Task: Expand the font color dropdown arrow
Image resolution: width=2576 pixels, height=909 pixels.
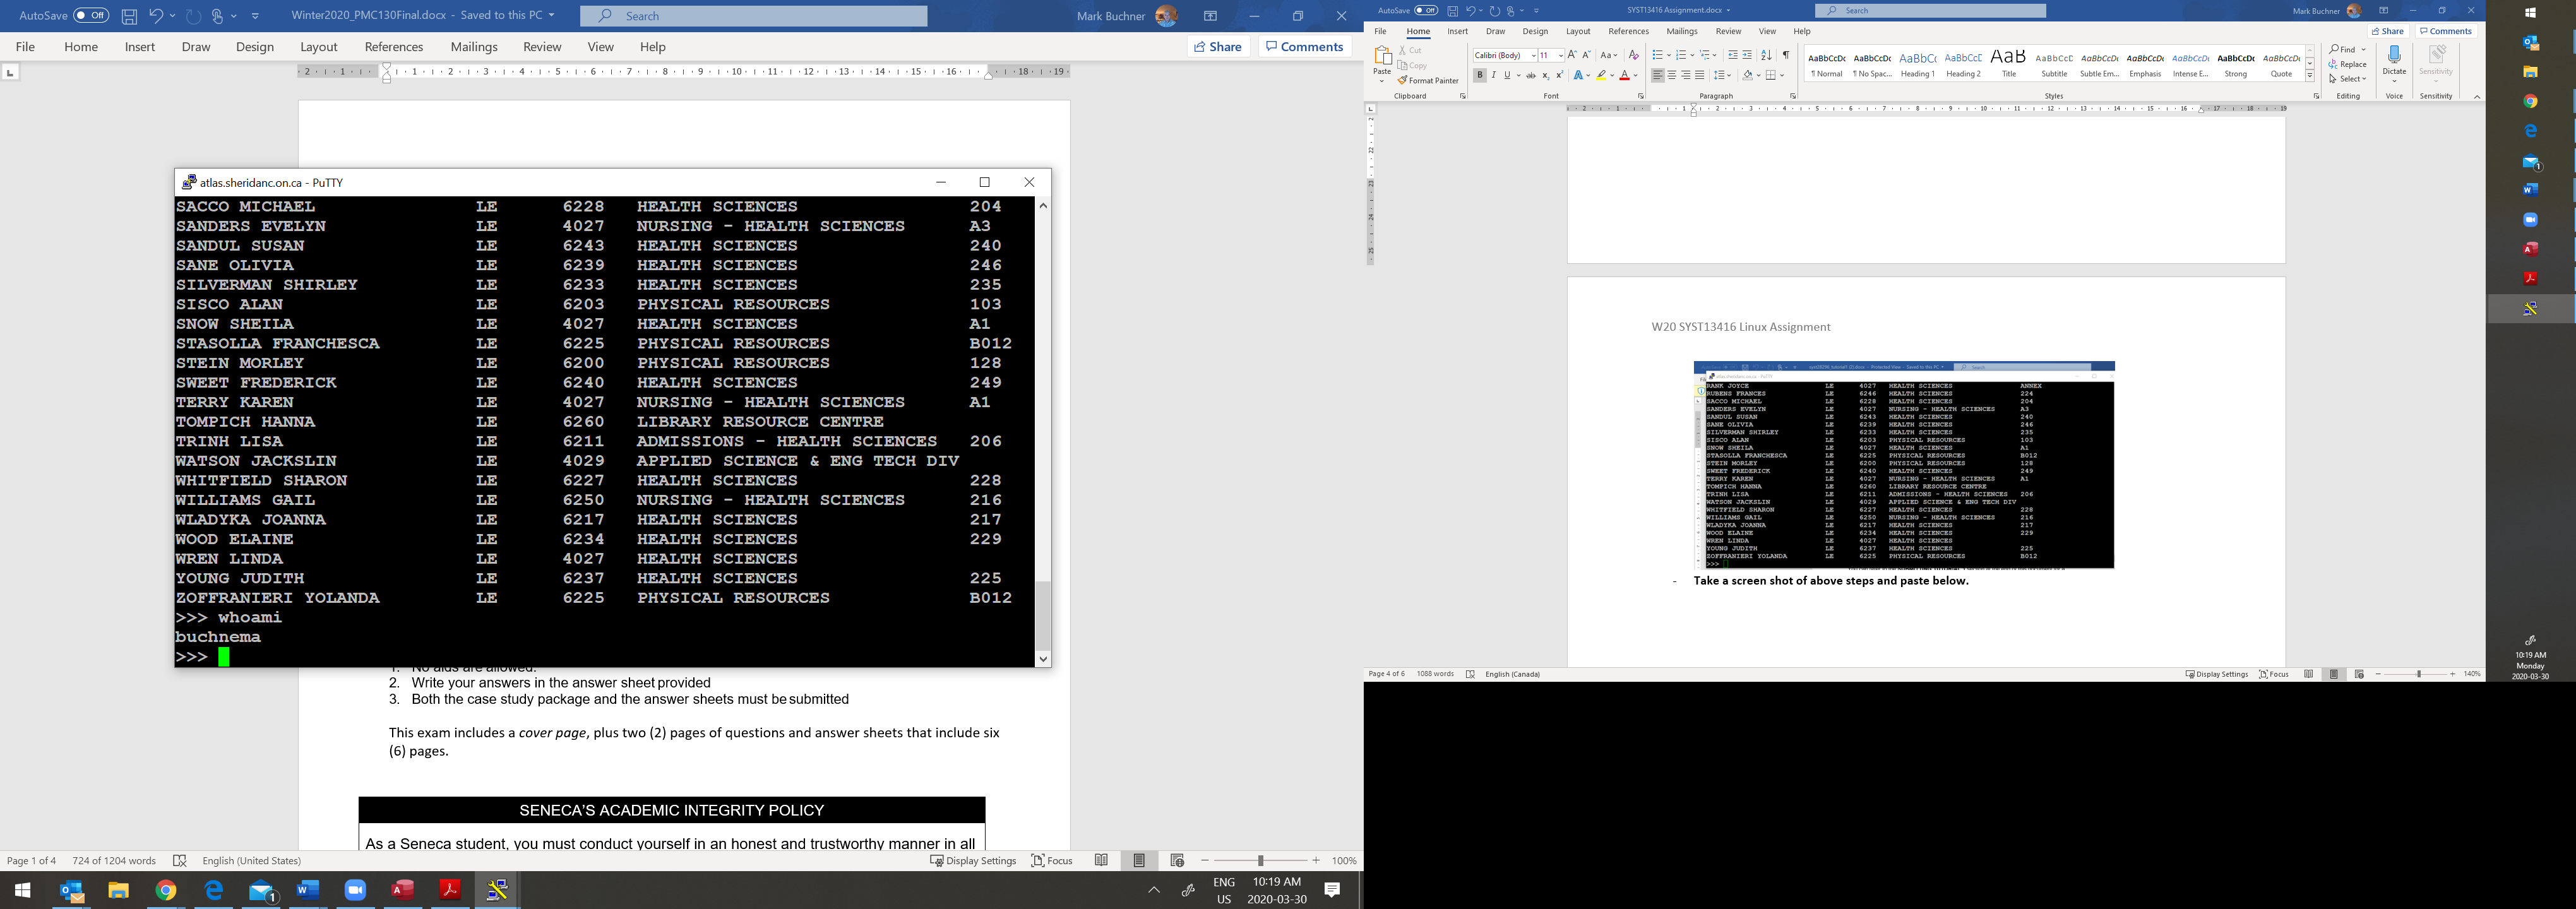Action: pyautogui.click(x=1636, y=76)
